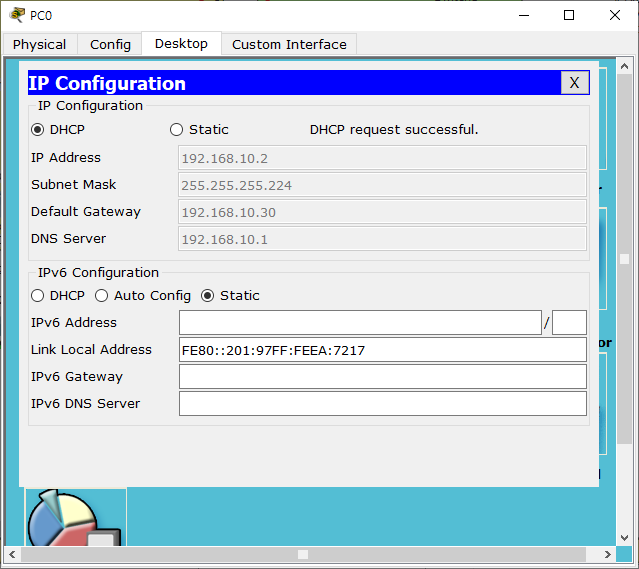Click the IPv6 DNS Server input field

pyautogui.click(x=383, y=404)
